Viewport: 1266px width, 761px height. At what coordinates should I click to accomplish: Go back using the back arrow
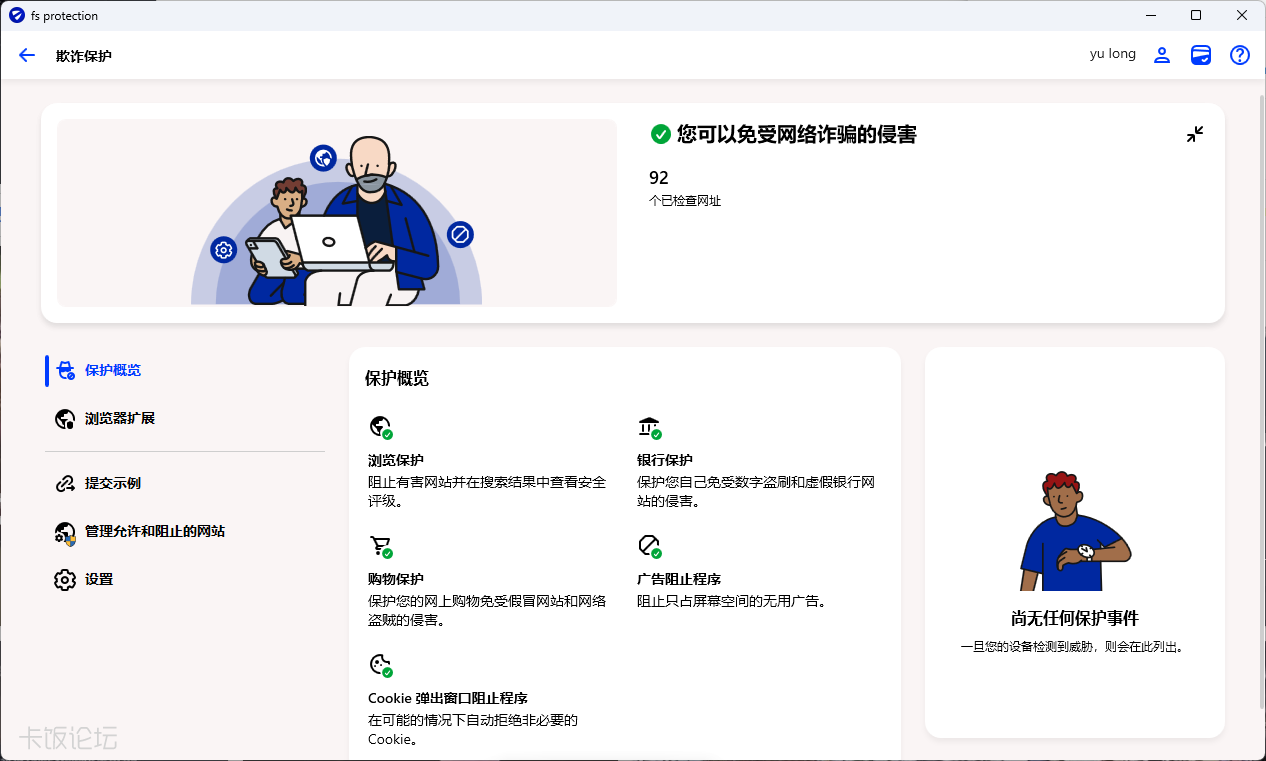(27, 55)
